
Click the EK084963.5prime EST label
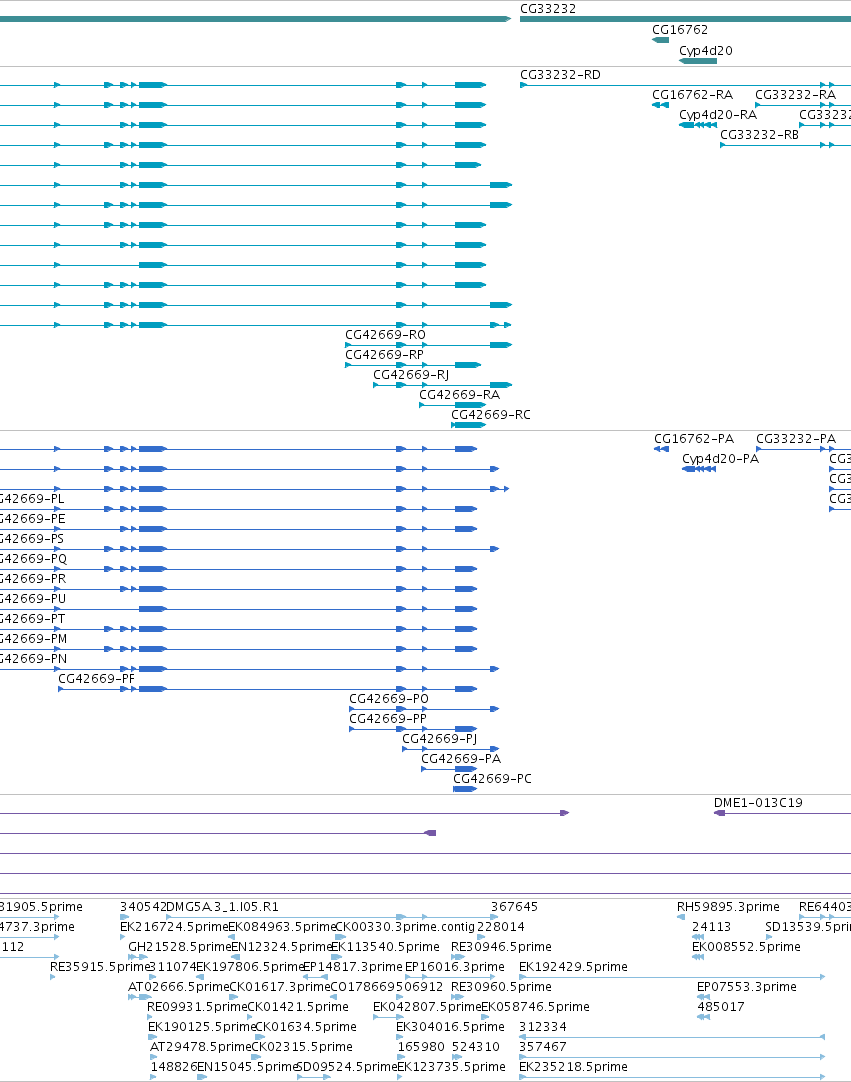point(282,927)
